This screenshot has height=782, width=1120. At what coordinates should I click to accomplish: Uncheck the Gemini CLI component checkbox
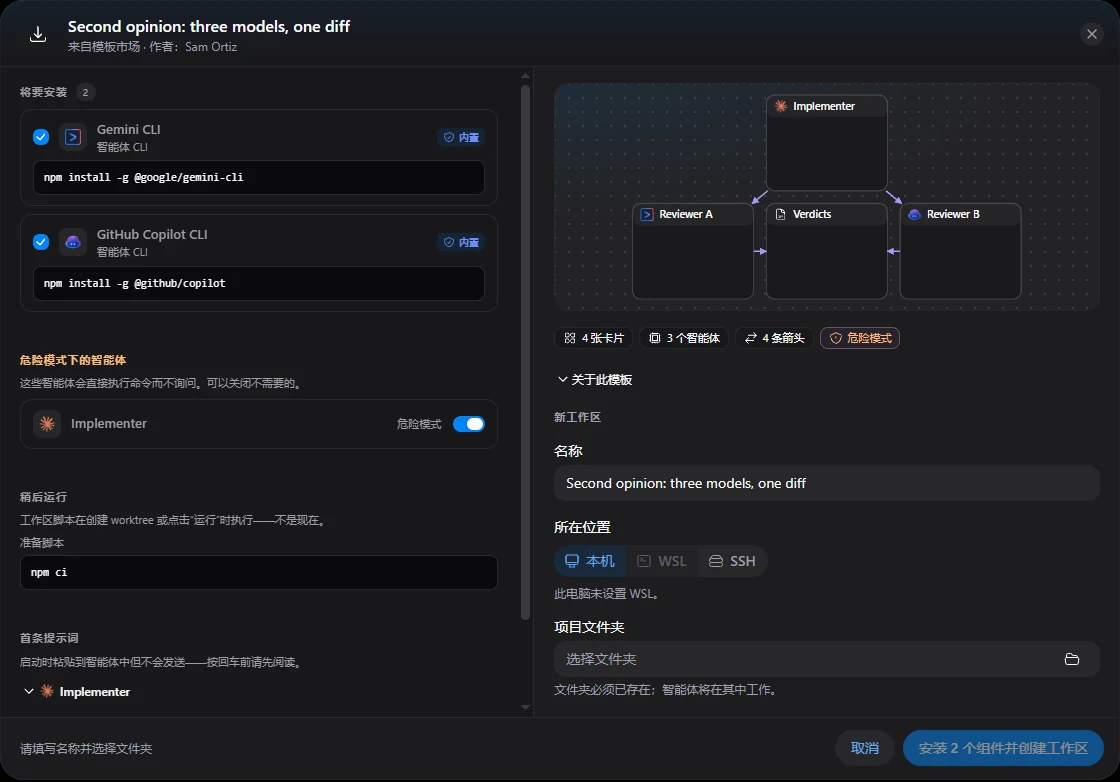(41, 136)
